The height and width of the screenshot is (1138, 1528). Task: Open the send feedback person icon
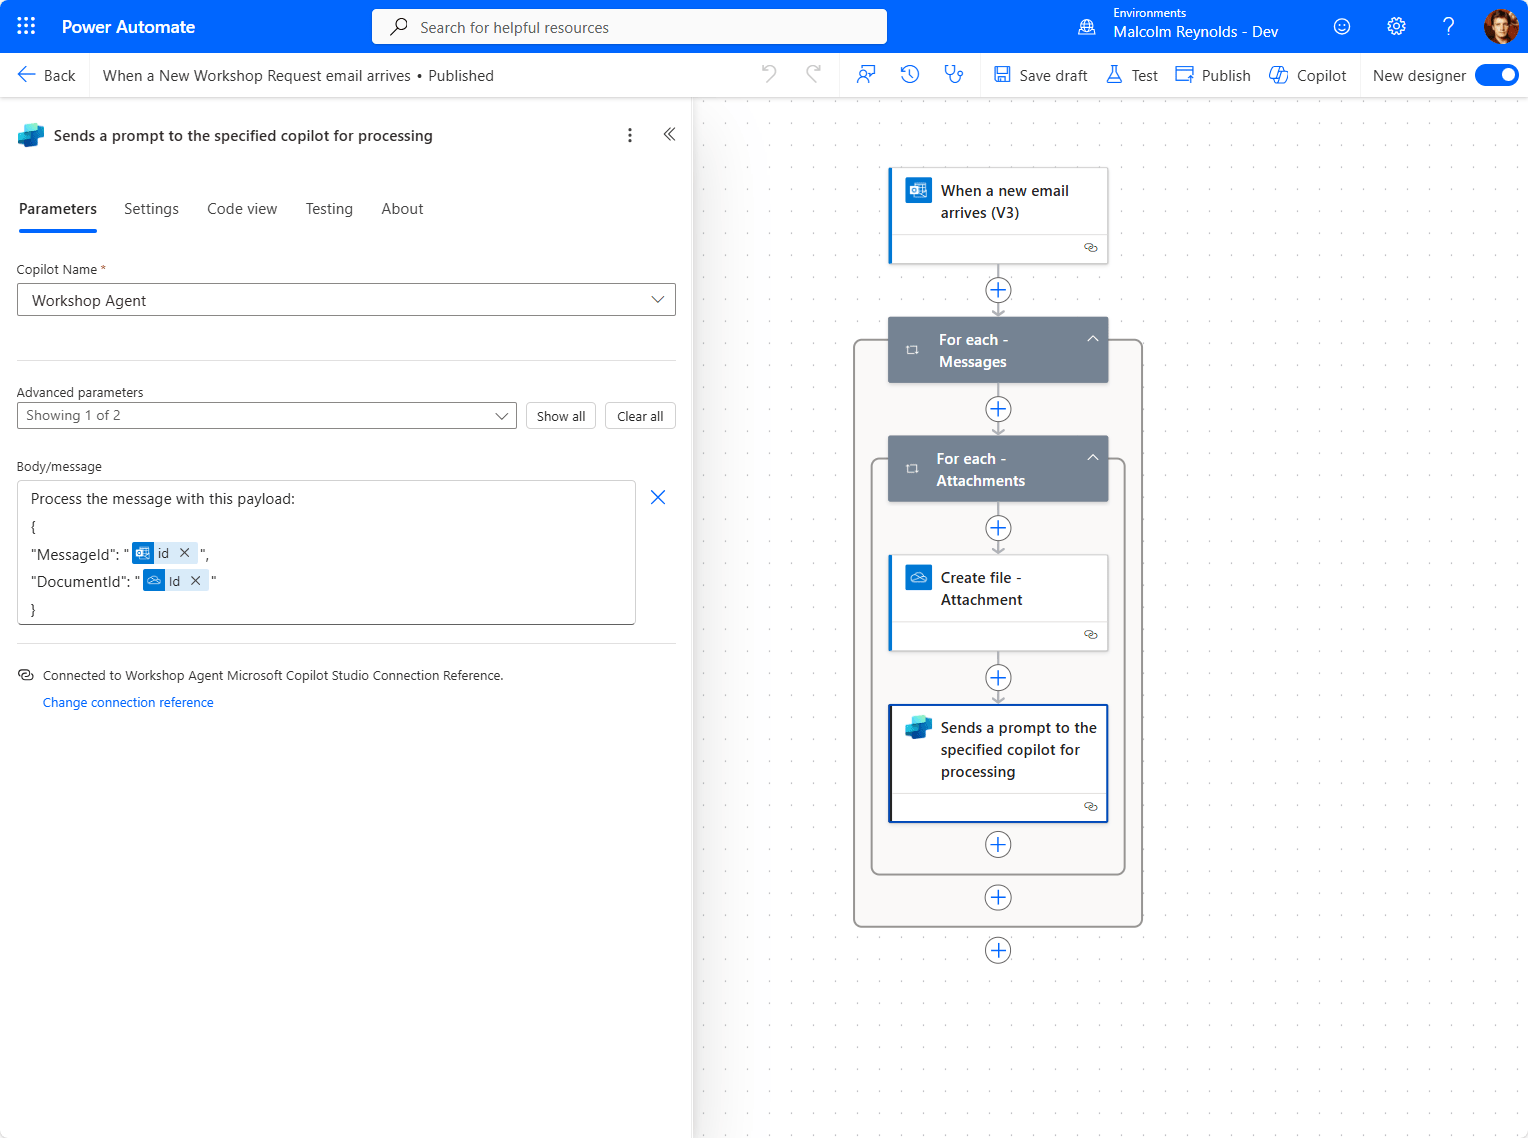866,74
